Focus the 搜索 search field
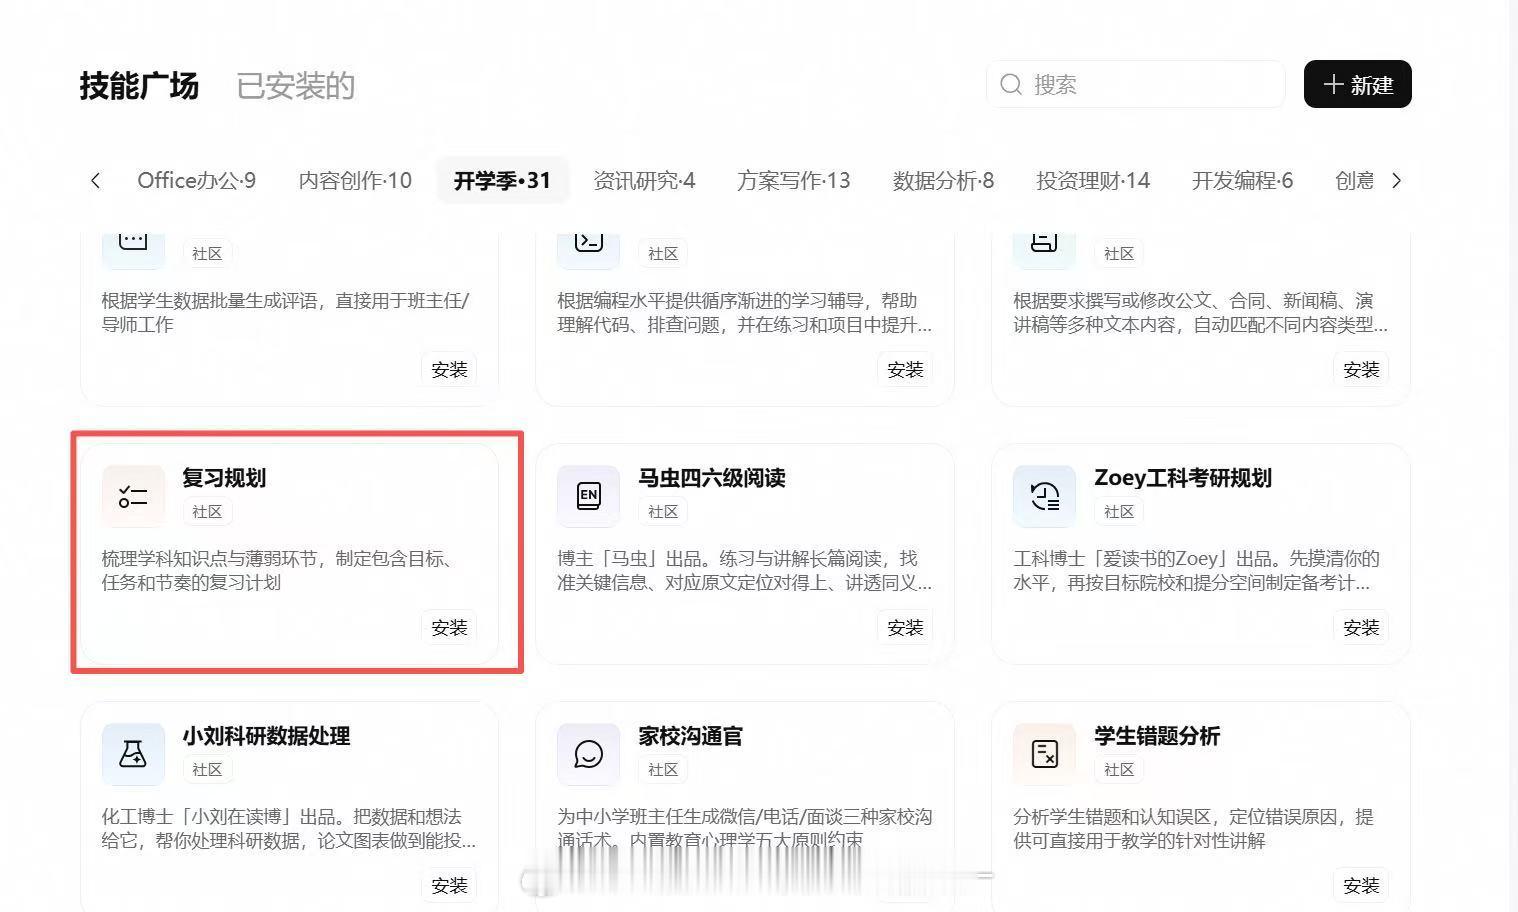The image size is (1518, 912). point(1135,85)
